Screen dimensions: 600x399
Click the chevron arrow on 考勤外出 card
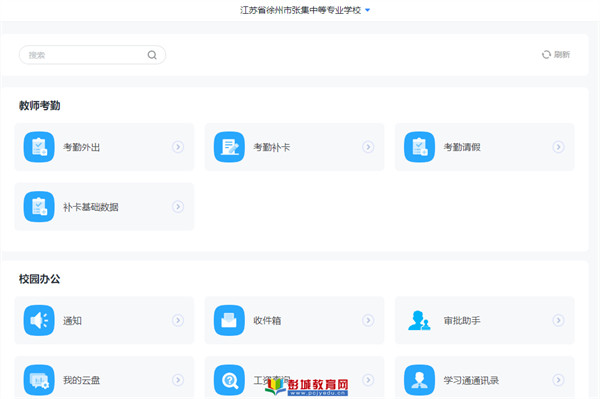click(178, 147)
